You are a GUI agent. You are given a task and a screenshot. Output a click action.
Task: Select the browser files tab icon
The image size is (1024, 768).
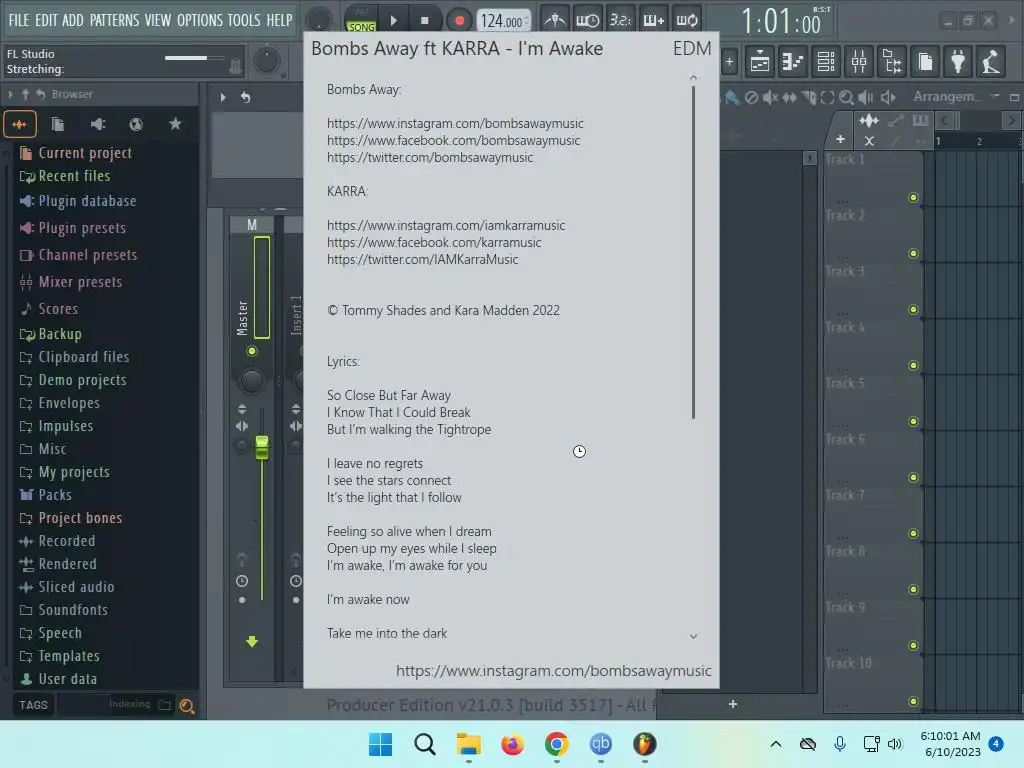[x=57, y=124]
